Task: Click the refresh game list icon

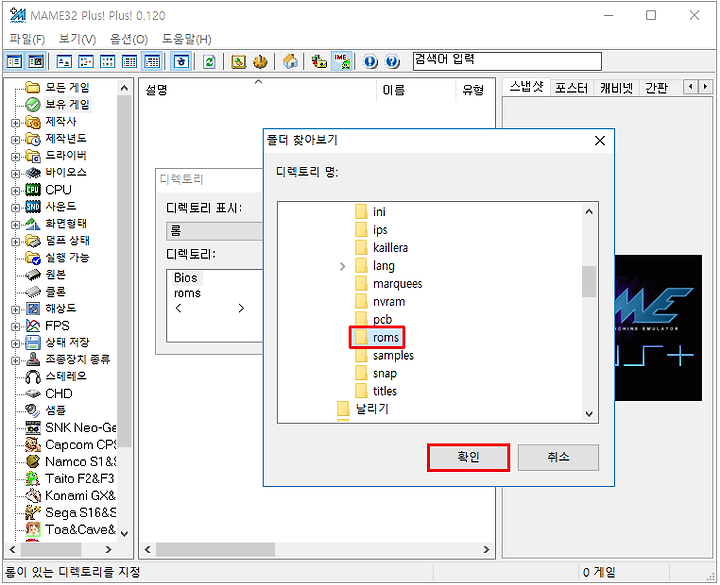Action: tap(209, 61)
